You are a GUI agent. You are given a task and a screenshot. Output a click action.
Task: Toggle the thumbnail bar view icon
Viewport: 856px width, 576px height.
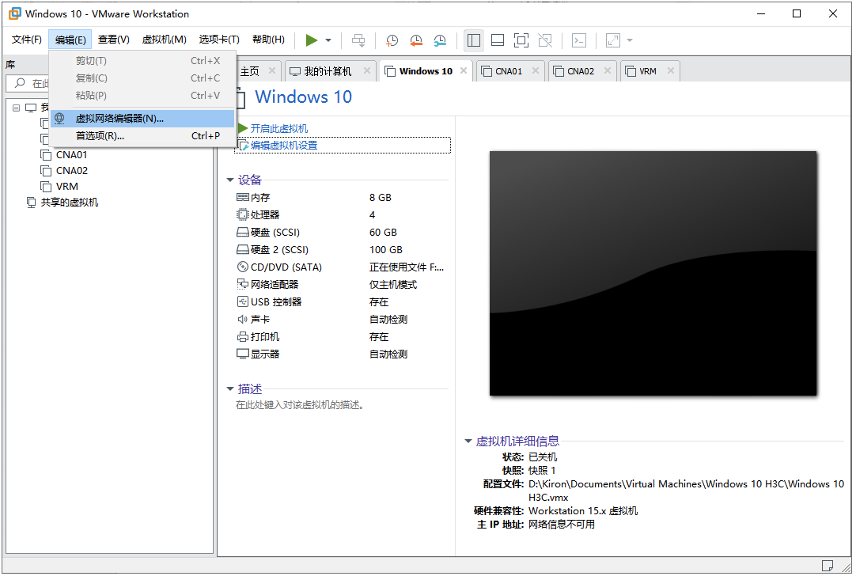pos(497,40)
